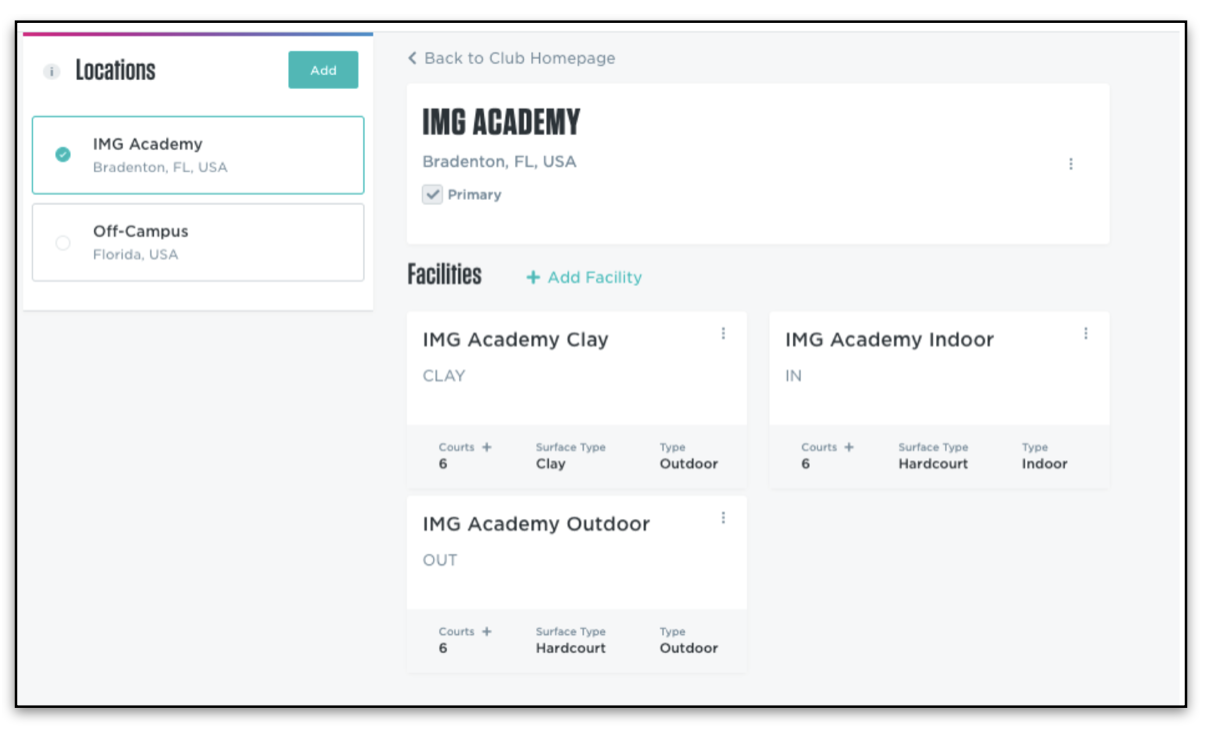Click Indoor type value on Indoor facility
Image resolution: width=1208 pixels, height=736 pixels.
(1045, 464)
